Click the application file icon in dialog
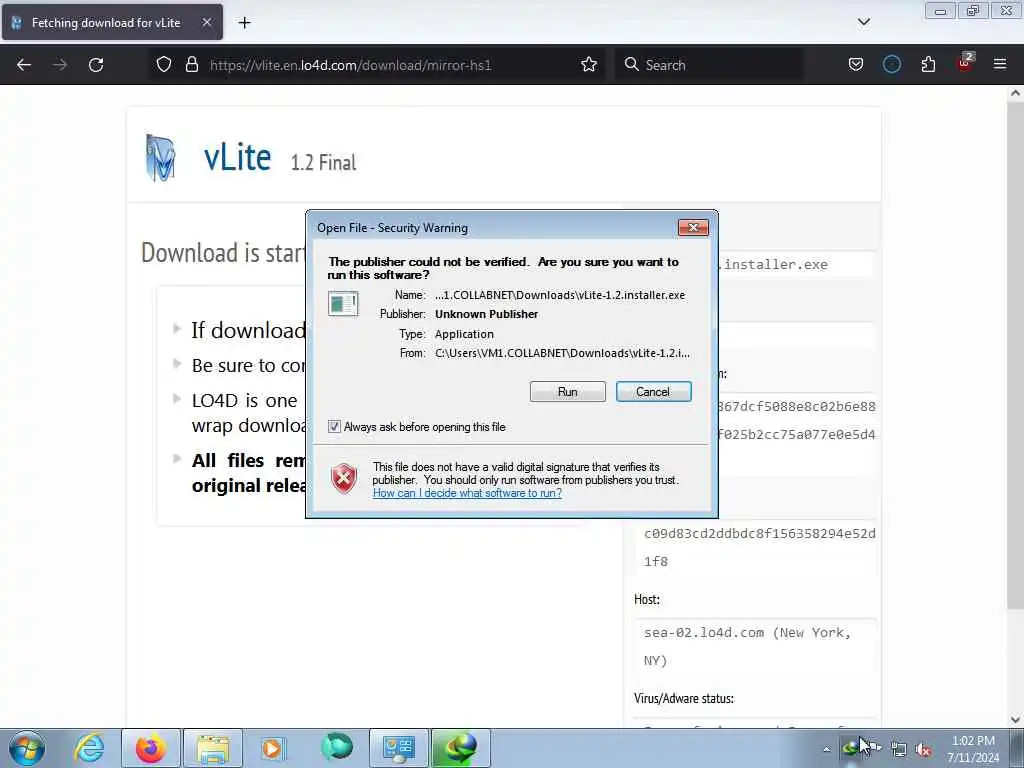Screen dimensions: 1024x768 click(x=343, y=304)
